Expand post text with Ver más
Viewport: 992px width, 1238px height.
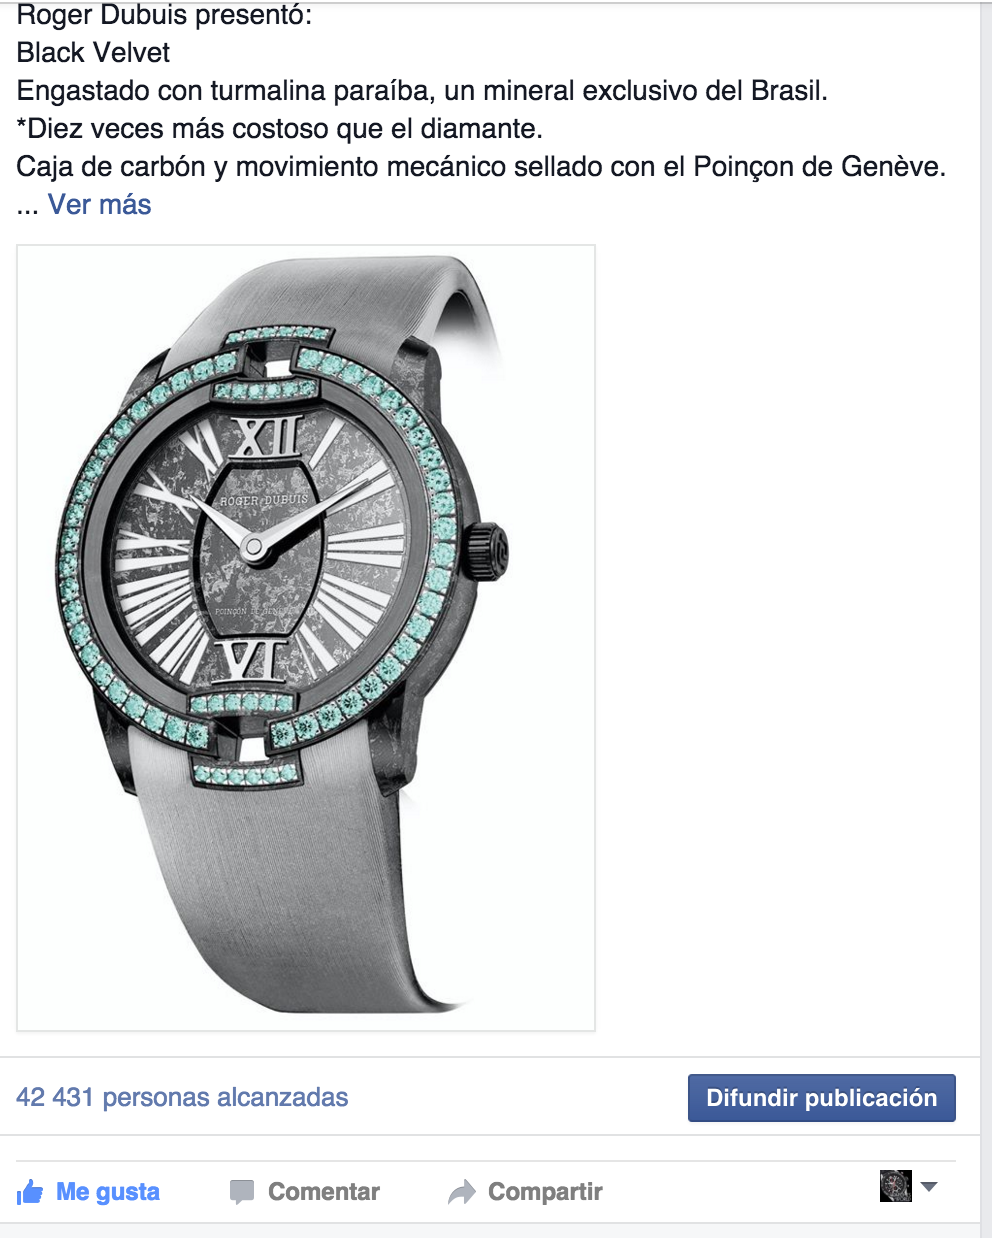(x=100, y=205)
